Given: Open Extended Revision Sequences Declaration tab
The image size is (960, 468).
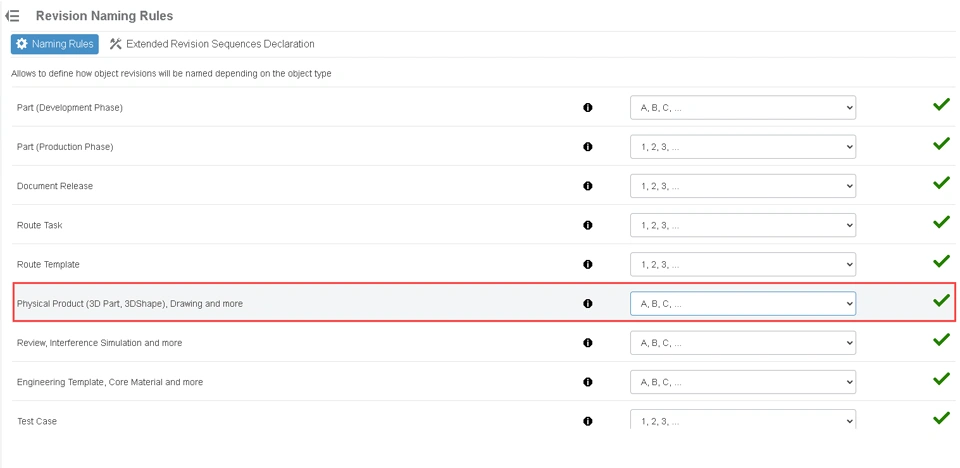Looking at the screenshot, I should coord(212,44).
